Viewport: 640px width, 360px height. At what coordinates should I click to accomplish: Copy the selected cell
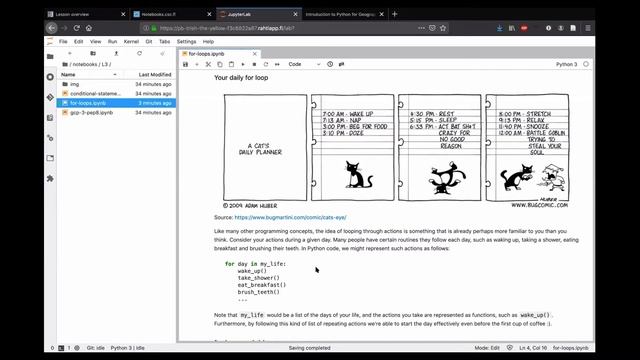(x=220, y=64)
